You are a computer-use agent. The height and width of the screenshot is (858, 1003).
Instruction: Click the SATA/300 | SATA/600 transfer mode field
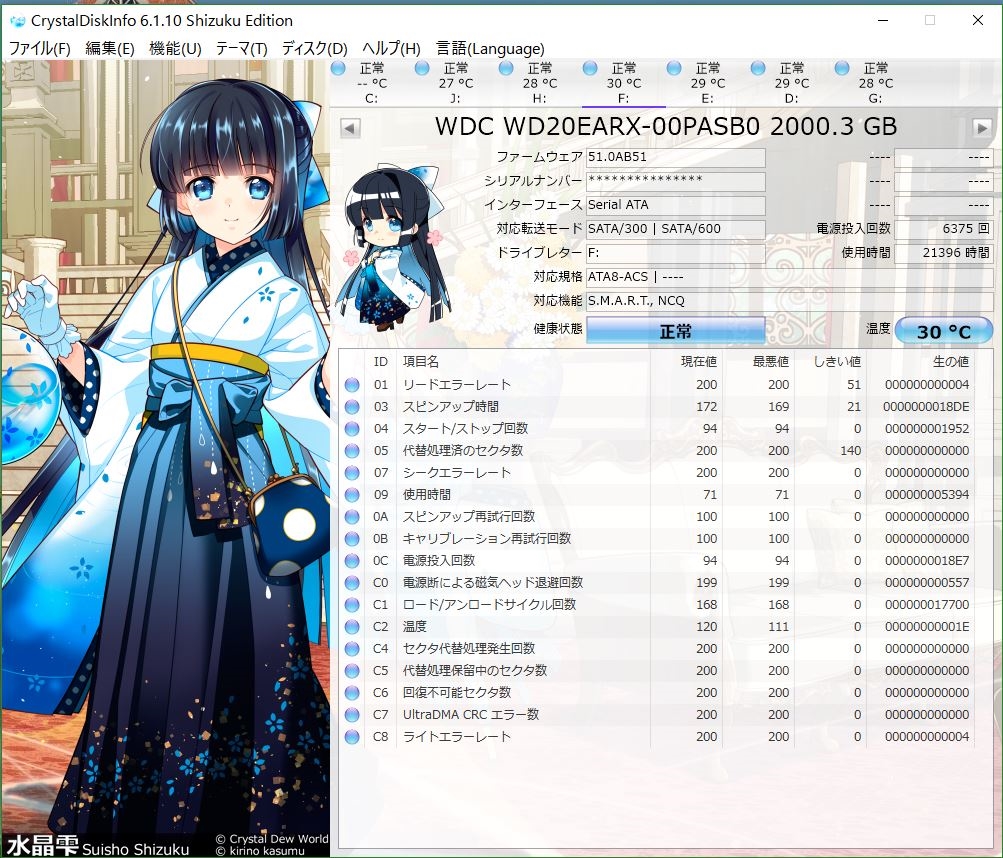[x=675, y=229]
